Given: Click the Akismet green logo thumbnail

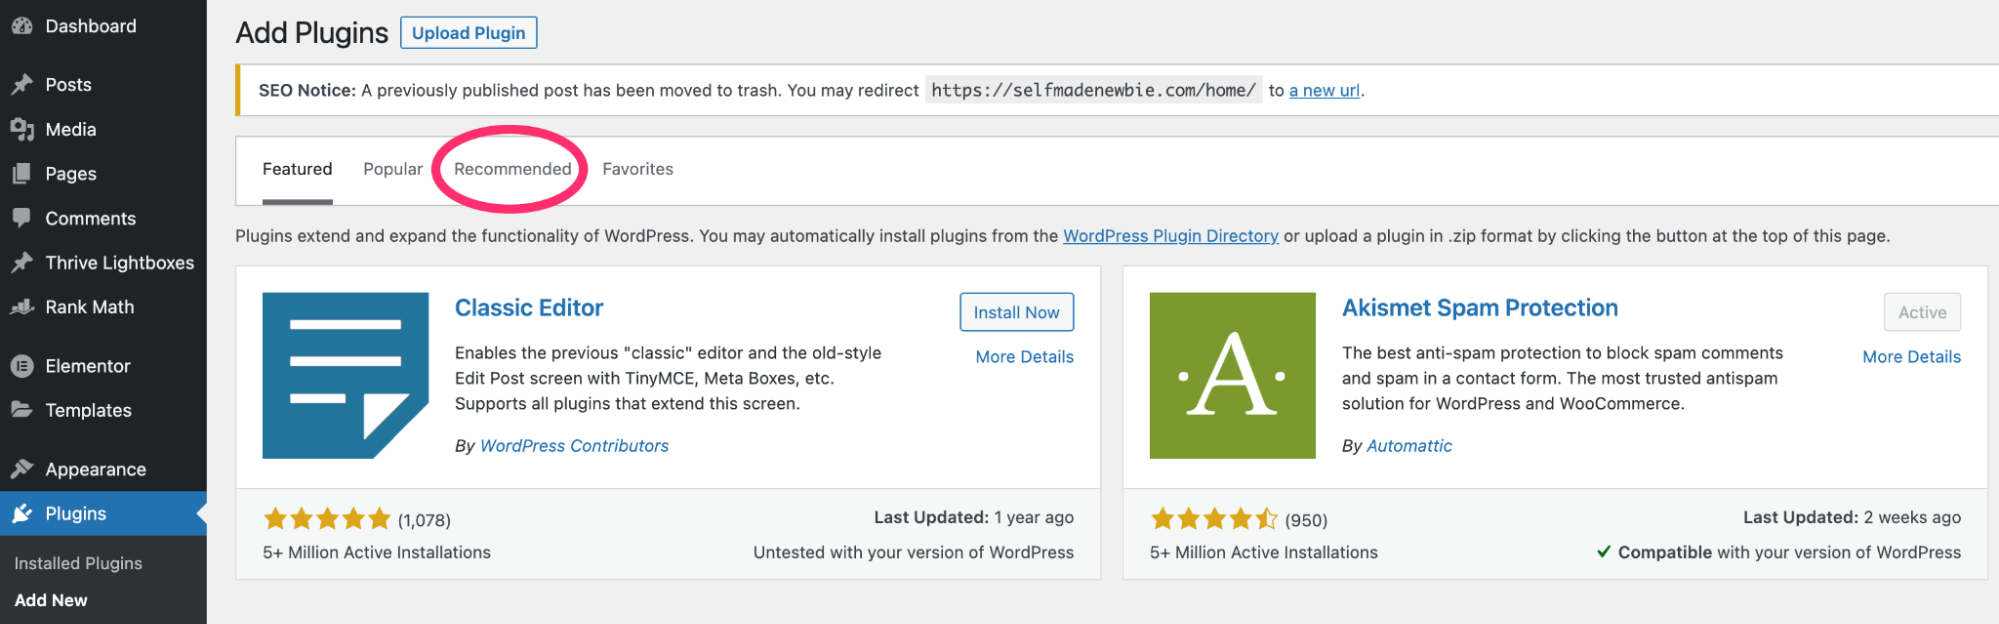Looking at the screenshot, I should pos(1232,375).
